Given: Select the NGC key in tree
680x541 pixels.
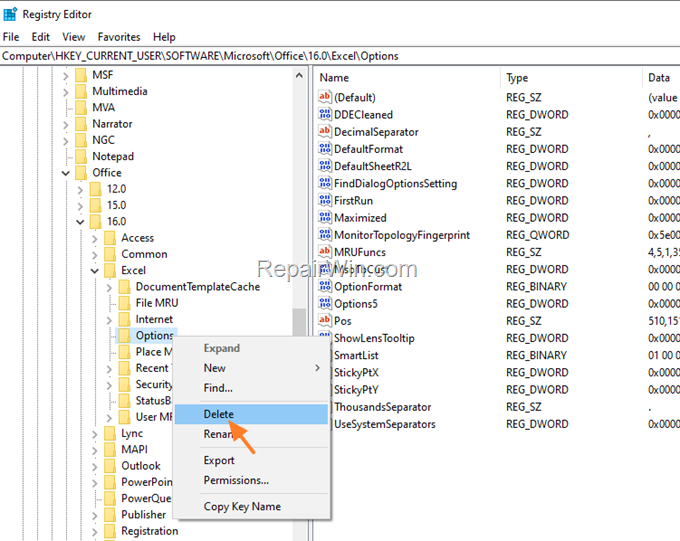Looking at the screenshot, I should (103, 140).
